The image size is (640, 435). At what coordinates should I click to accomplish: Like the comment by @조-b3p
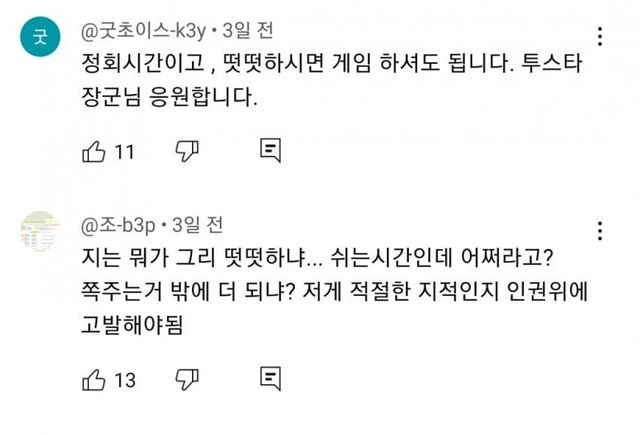pos(93,379)
